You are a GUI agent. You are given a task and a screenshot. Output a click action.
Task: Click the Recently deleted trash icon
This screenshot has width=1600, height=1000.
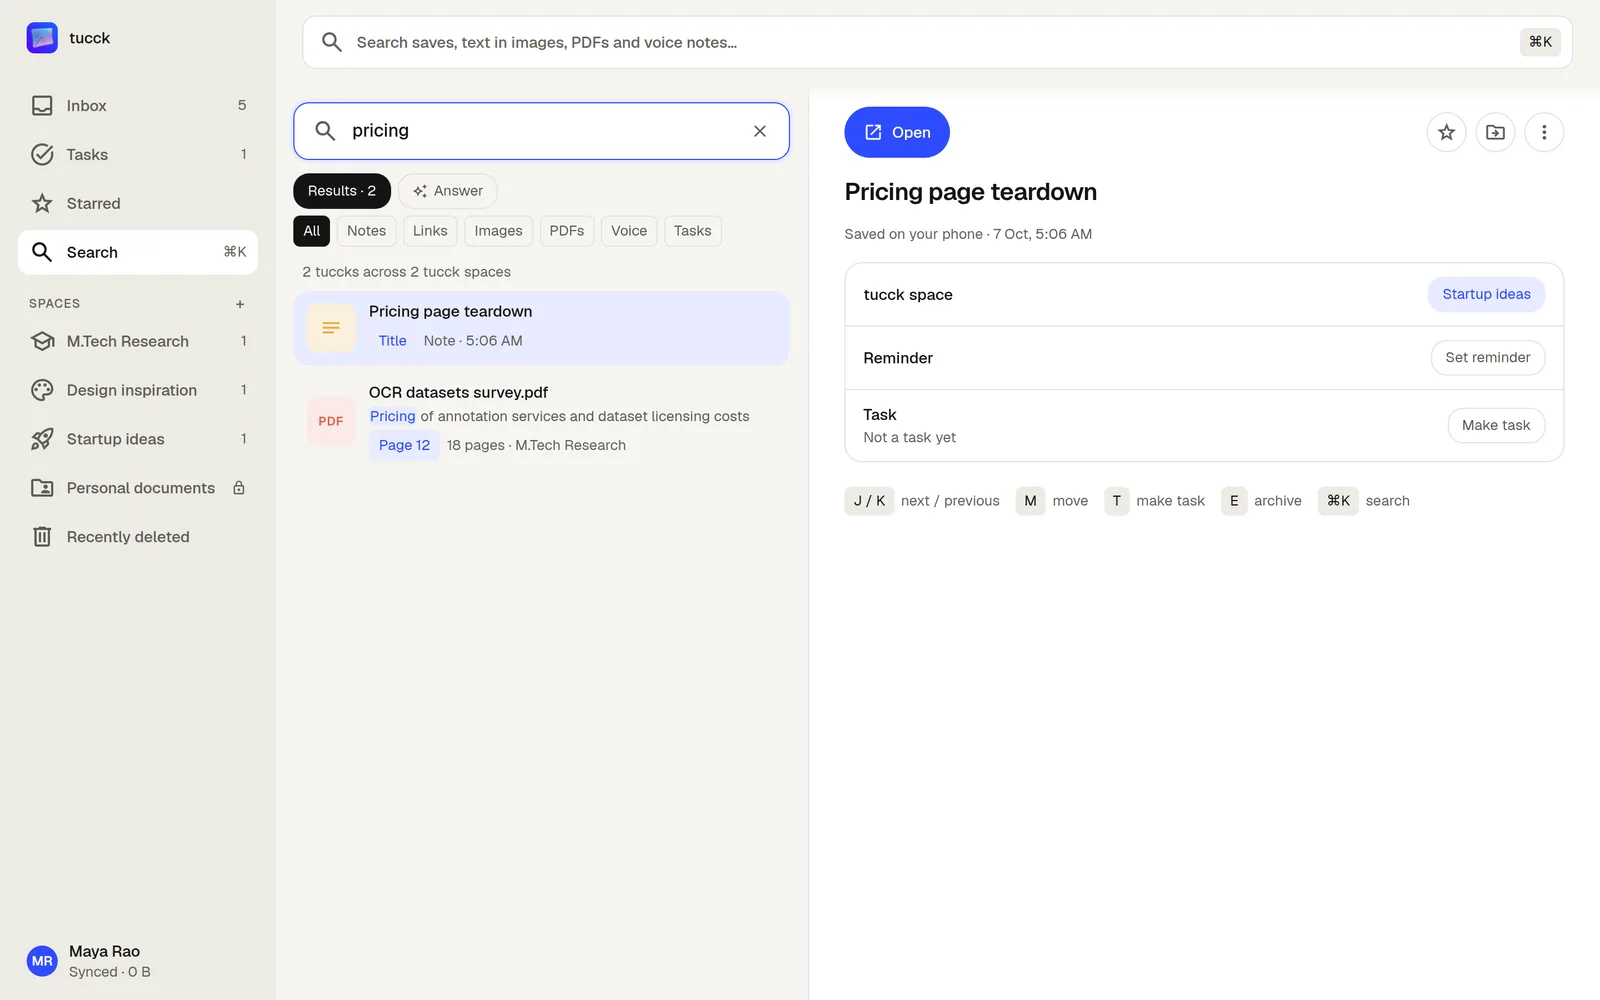[42, 537]
